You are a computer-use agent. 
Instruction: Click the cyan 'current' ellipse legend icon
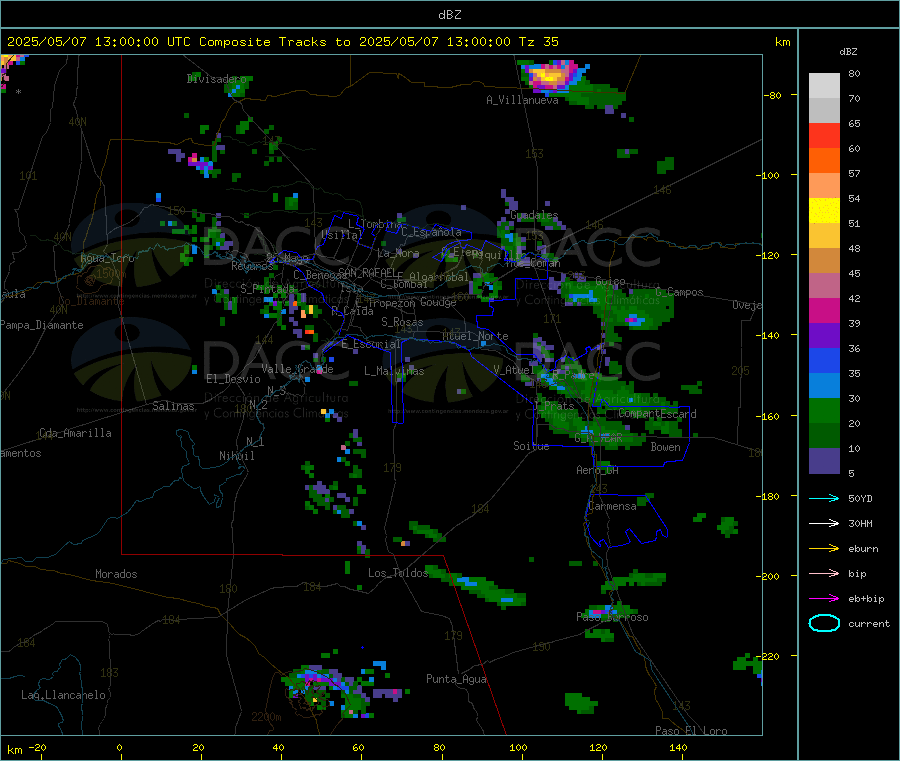[x=824, y=623]
